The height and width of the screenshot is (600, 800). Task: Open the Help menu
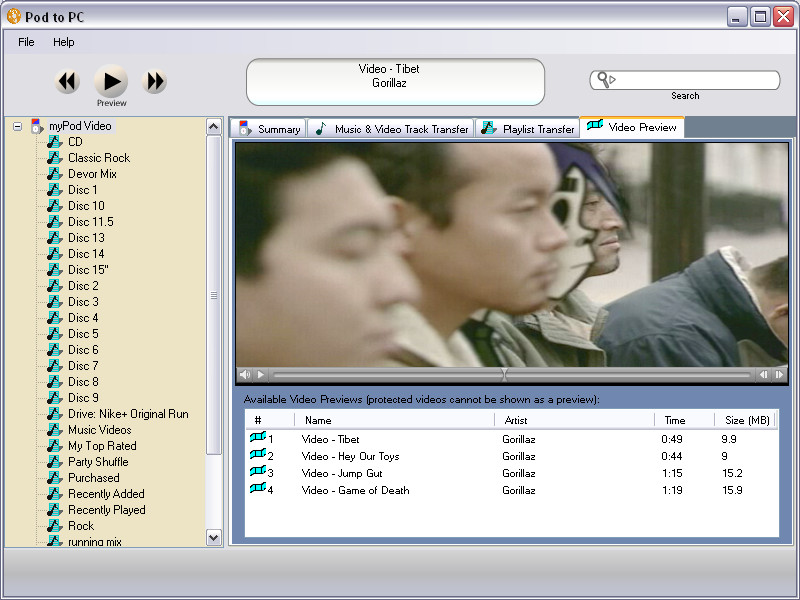[x=63, y=42]
